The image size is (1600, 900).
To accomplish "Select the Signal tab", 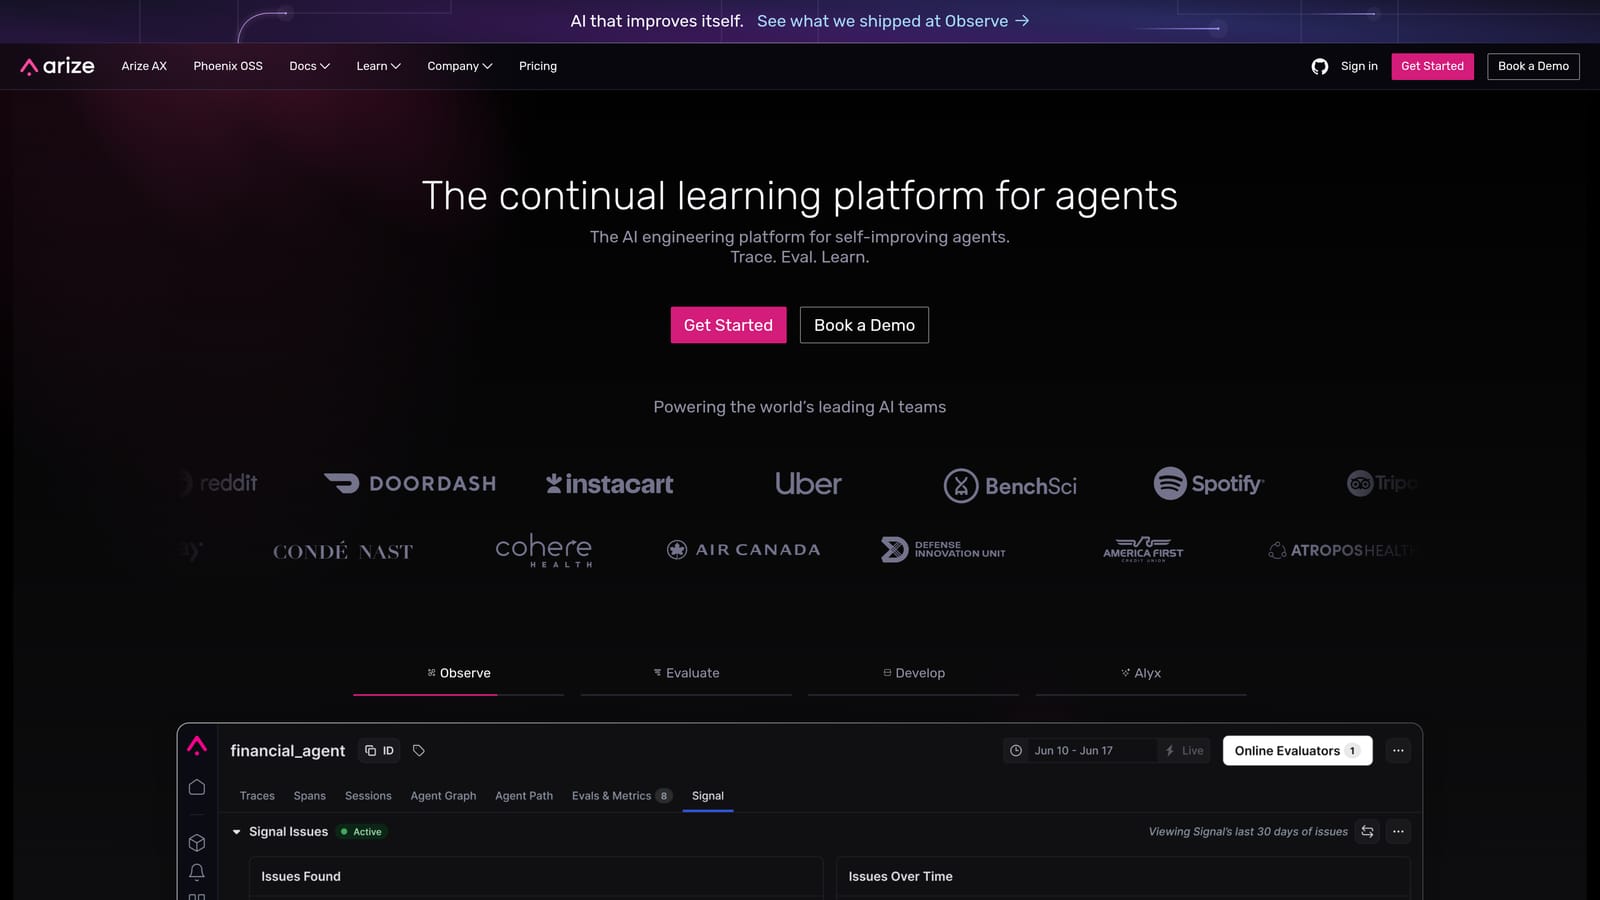I will click(708, 796).
